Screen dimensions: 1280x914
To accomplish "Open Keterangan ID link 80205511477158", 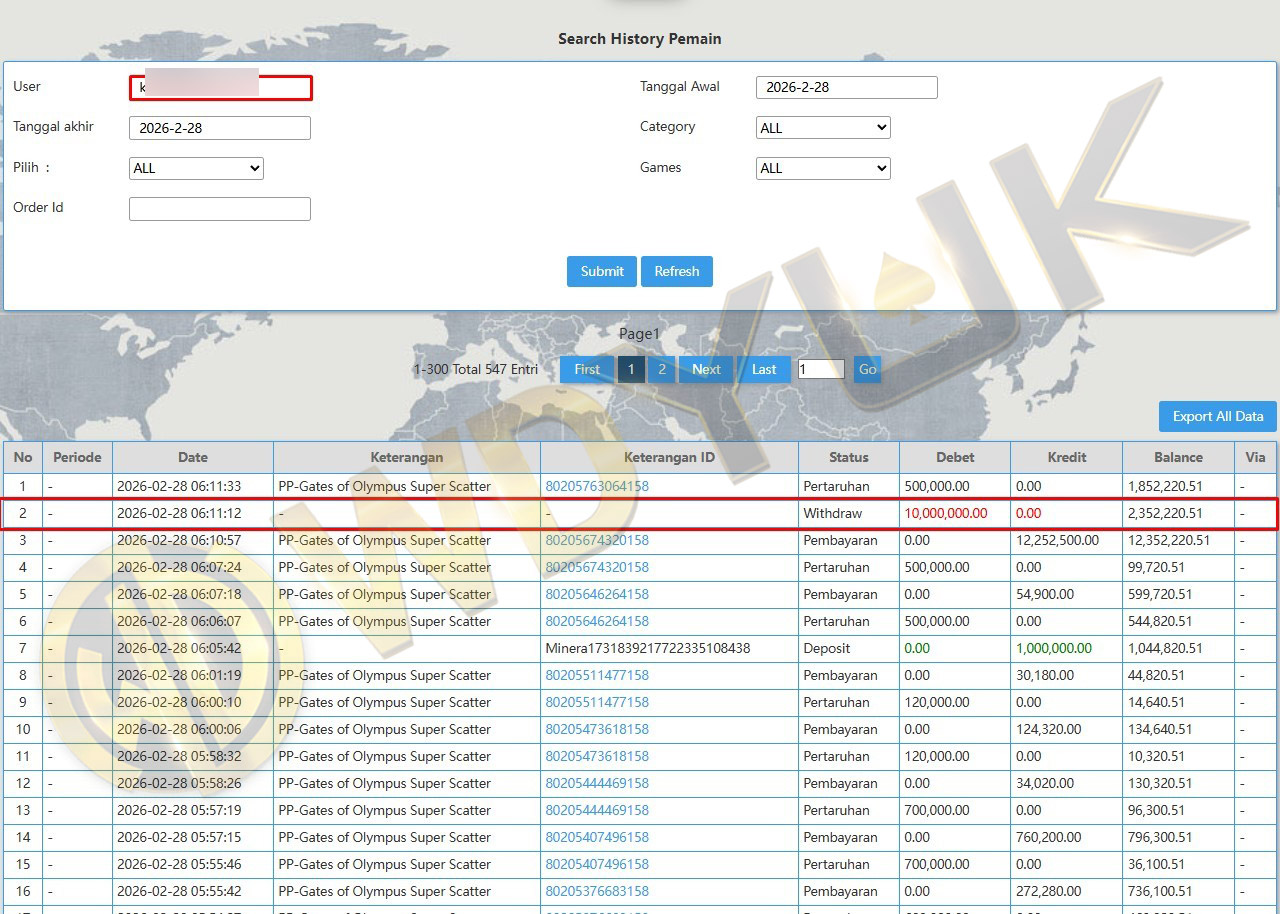I will [x=597, y=675].
